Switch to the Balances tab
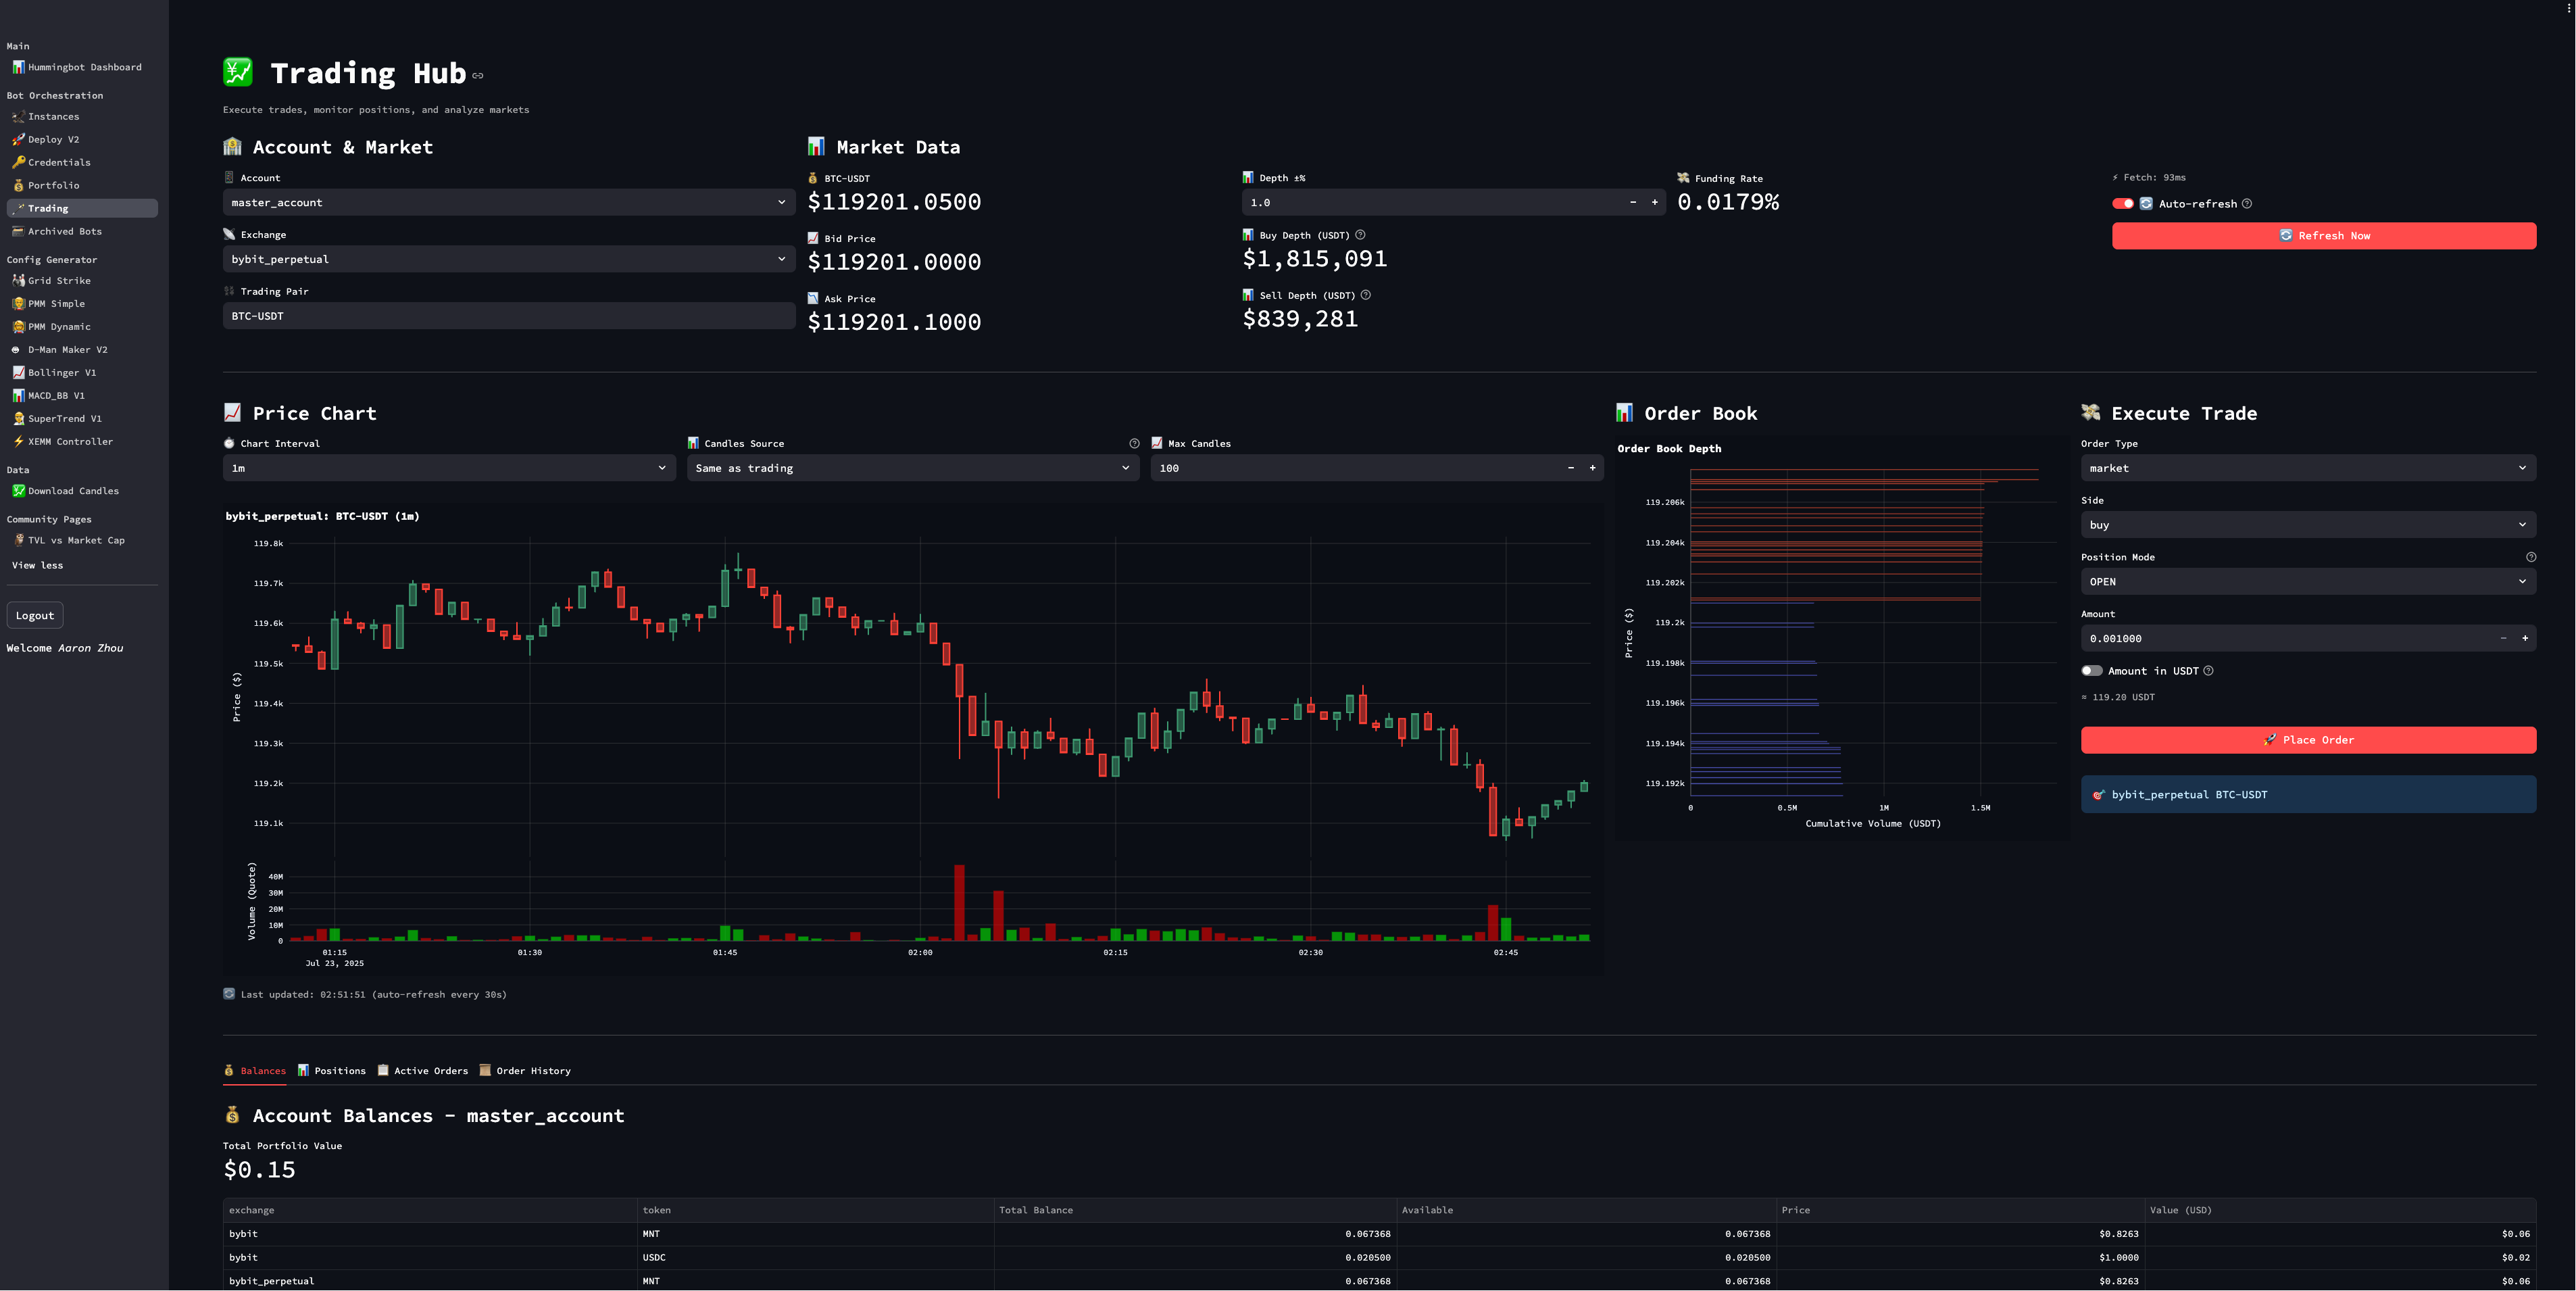 (x=255, y=1071)
